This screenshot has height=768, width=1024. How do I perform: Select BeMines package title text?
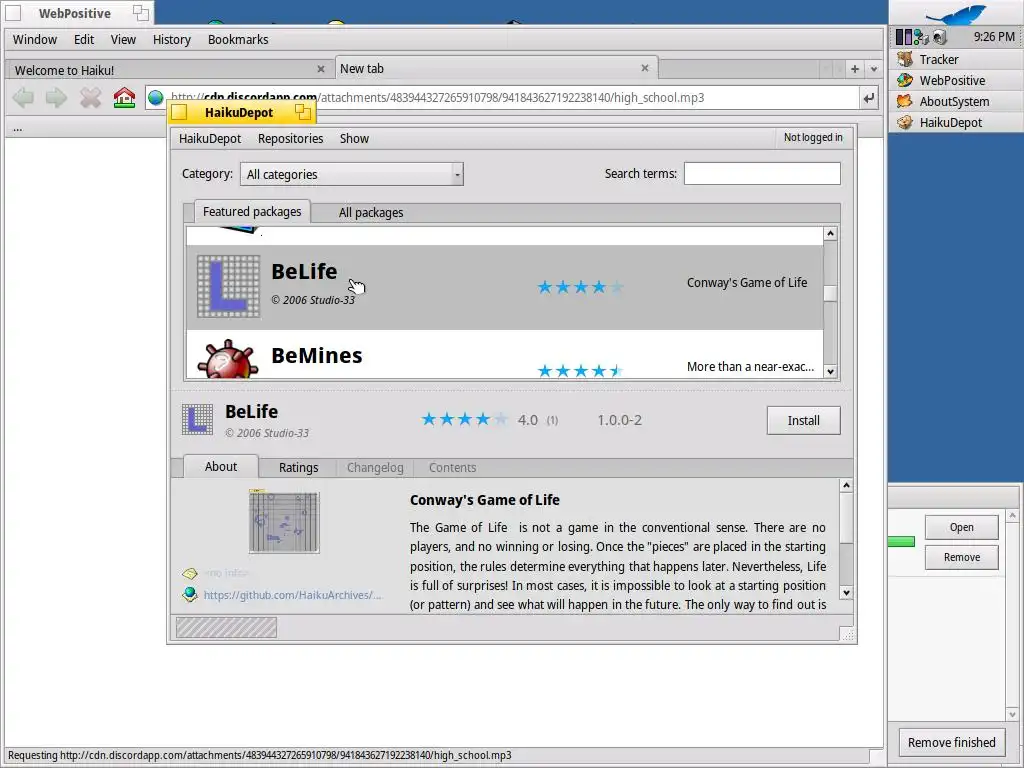pyautogui.click(x=317, y=355)
